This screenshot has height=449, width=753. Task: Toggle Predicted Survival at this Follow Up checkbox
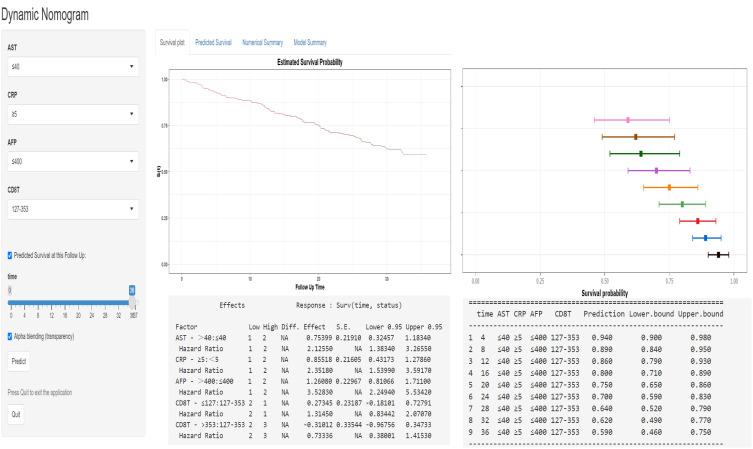click(x=11, y=255)
